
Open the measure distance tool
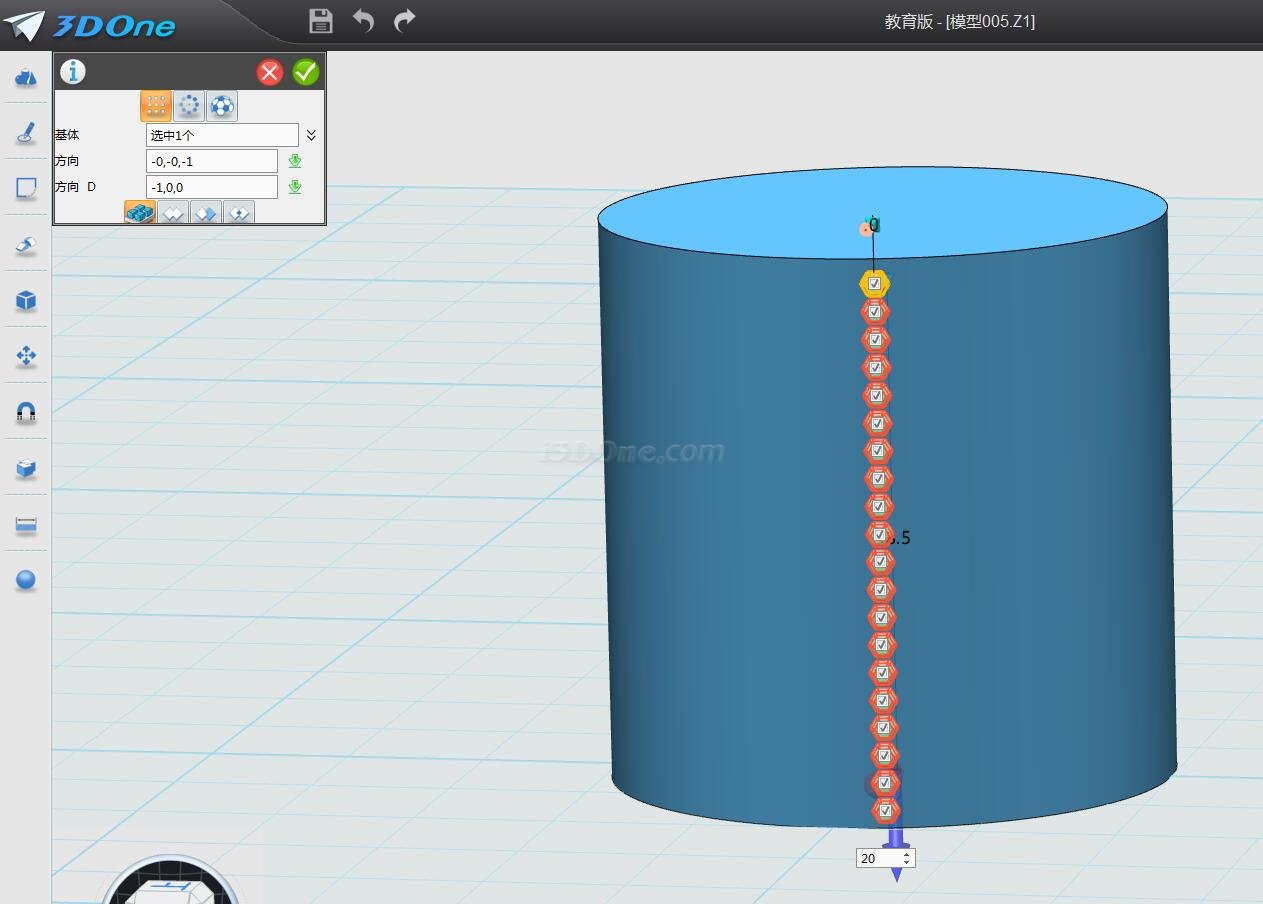pos(26,525)
